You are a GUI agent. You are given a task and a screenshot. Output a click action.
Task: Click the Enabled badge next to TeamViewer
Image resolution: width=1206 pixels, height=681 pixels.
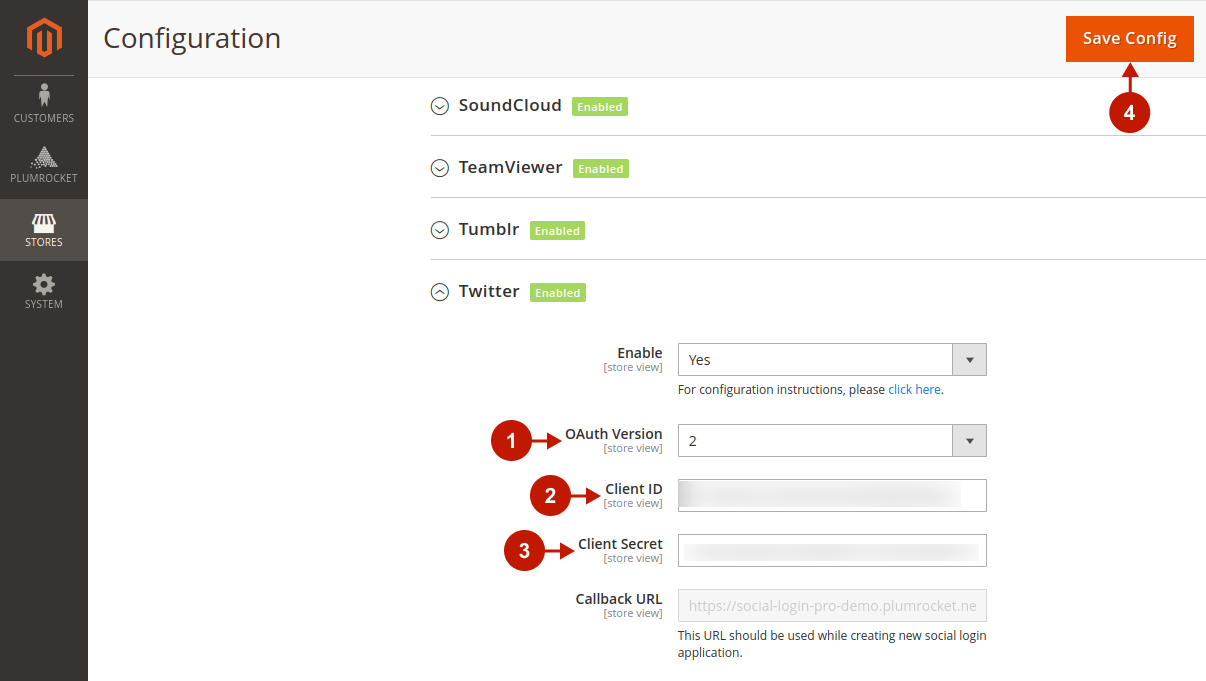[601, 169]
